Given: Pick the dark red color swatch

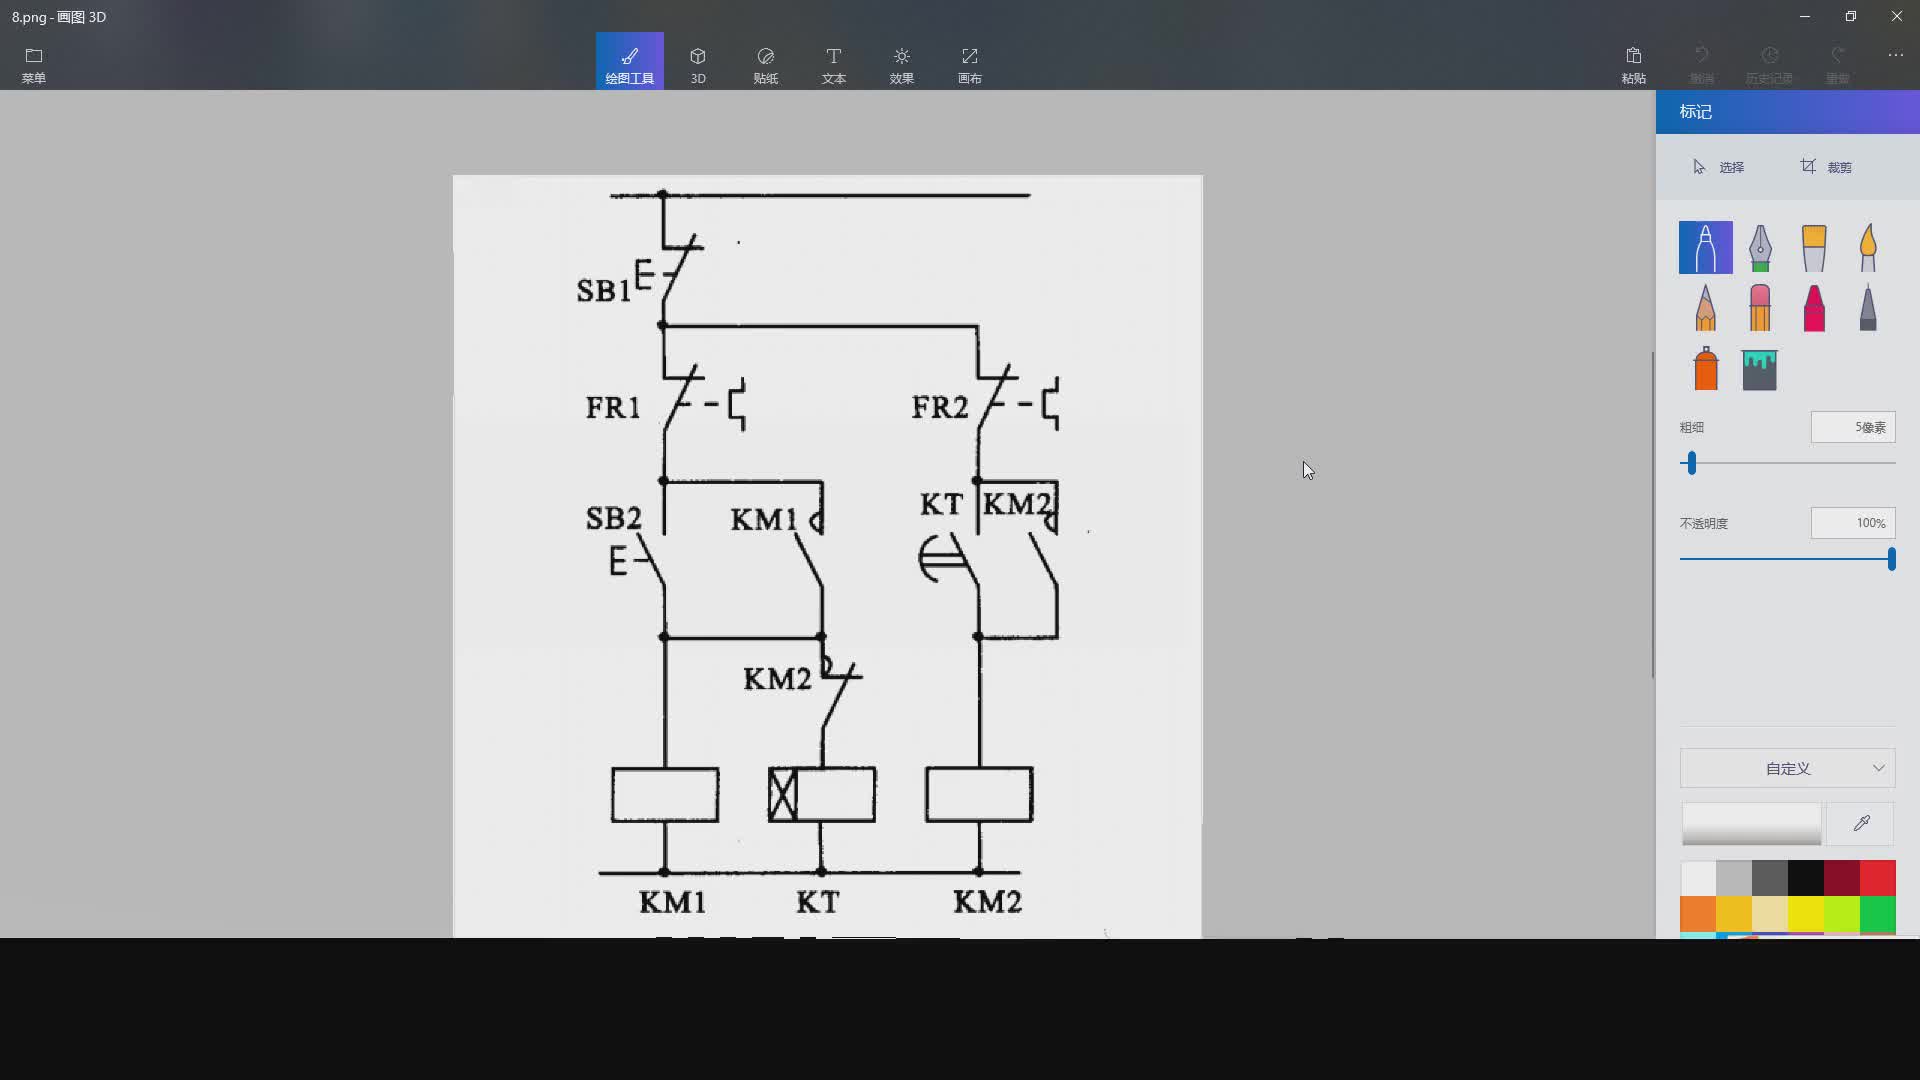Looking at the screenshot, I should [1842, 878].
